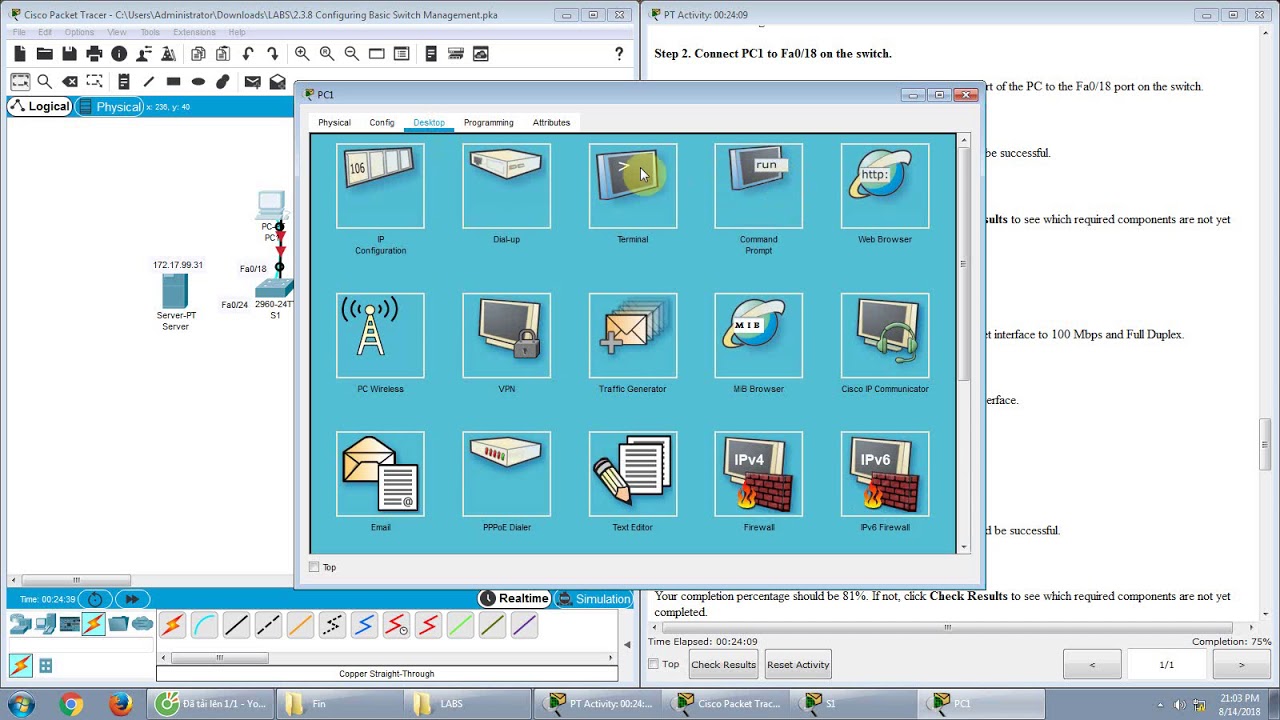Click the Zoom Out magnifier icon
This screenshot has width=1280, height=720.
352,54
